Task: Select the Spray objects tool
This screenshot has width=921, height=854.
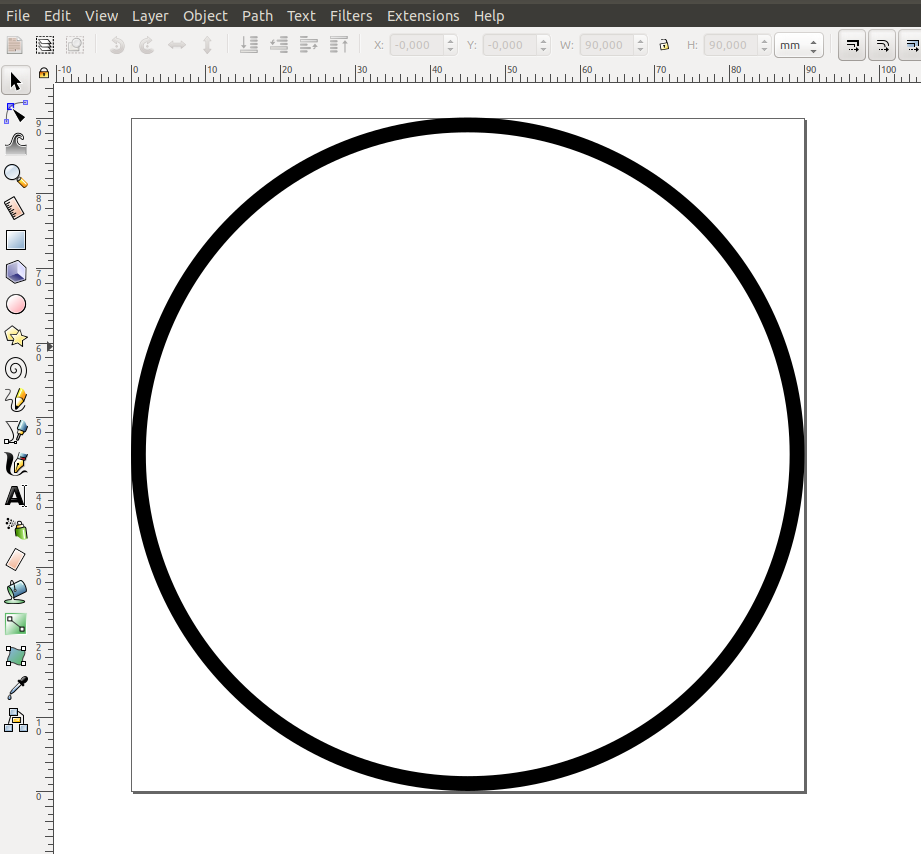Action: click(x=16, y=528)
